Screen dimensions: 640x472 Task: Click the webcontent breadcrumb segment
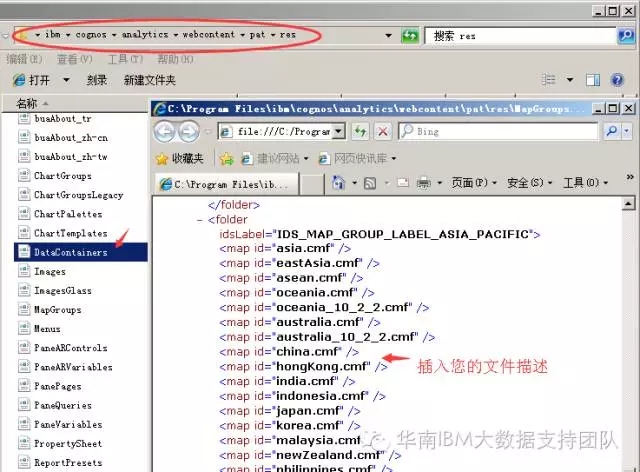pos(209,35)
